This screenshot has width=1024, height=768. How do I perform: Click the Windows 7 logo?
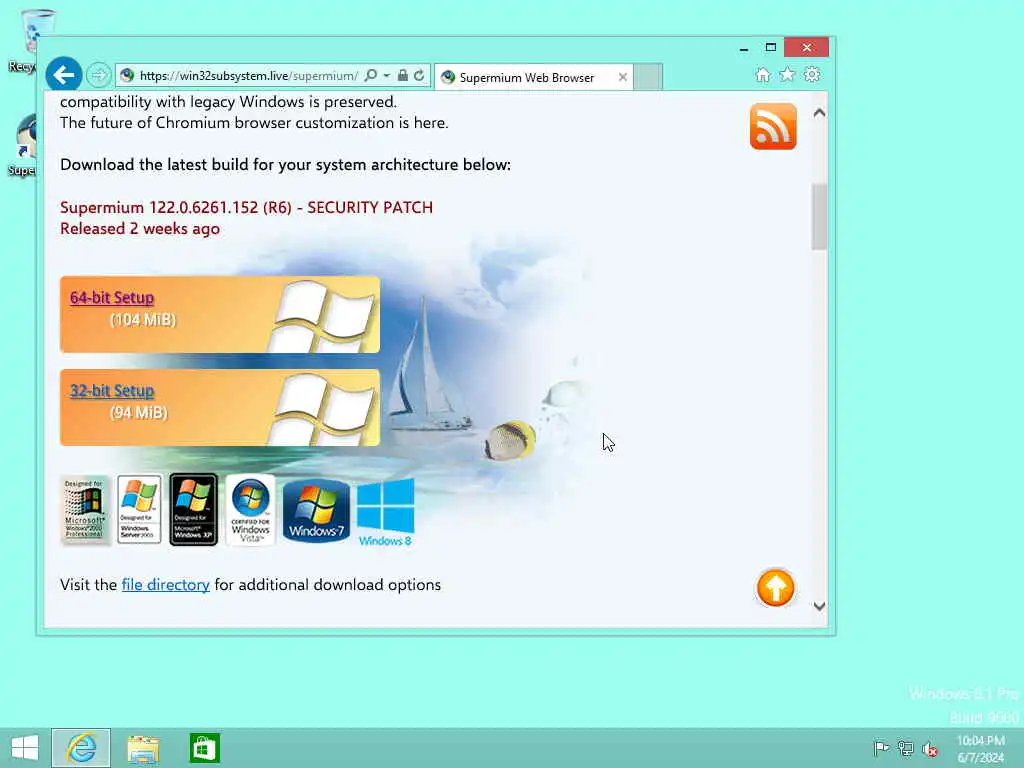point(316,510)
